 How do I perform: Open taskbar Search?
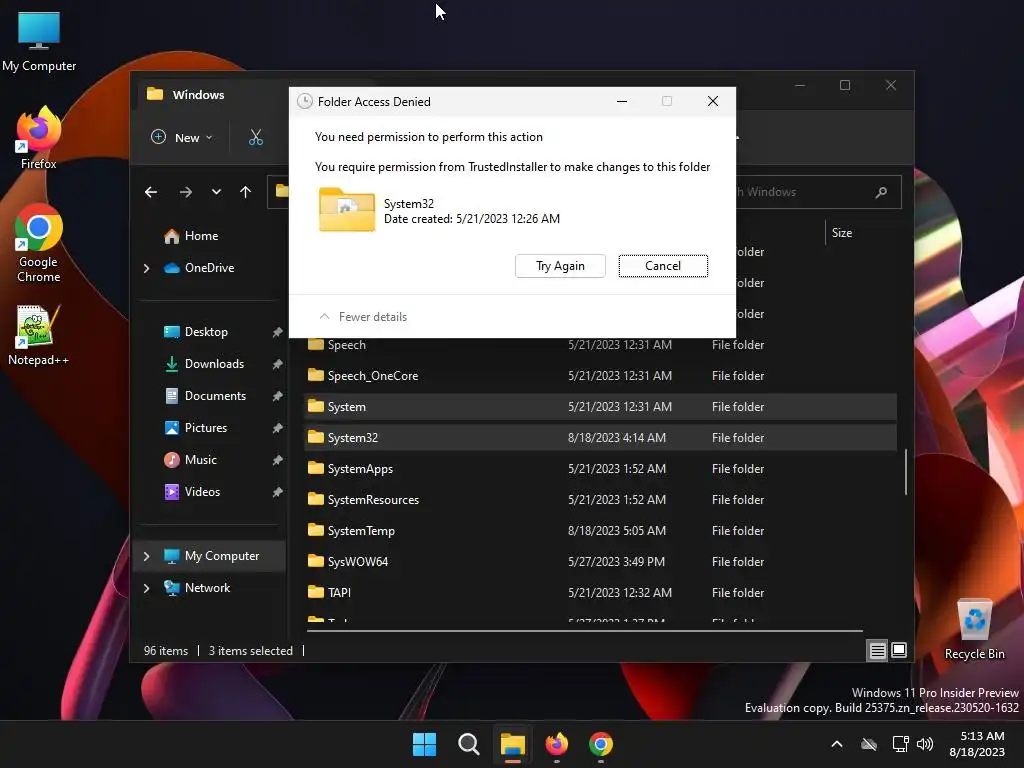coord(468,744)
